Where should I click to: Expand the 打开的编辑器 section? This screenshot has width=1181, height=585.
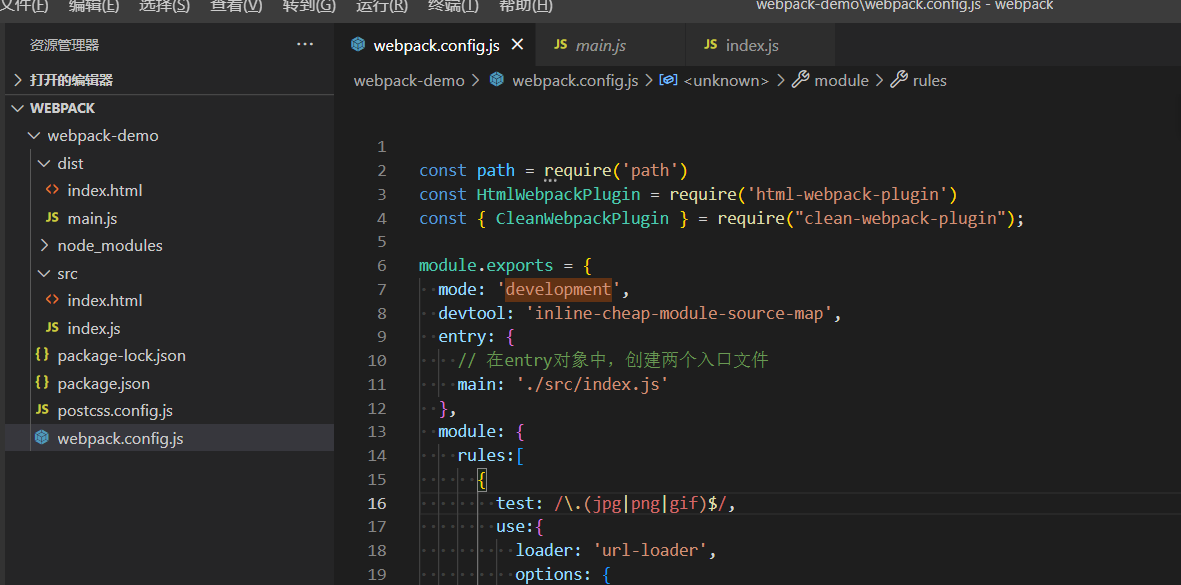(169, 80)
